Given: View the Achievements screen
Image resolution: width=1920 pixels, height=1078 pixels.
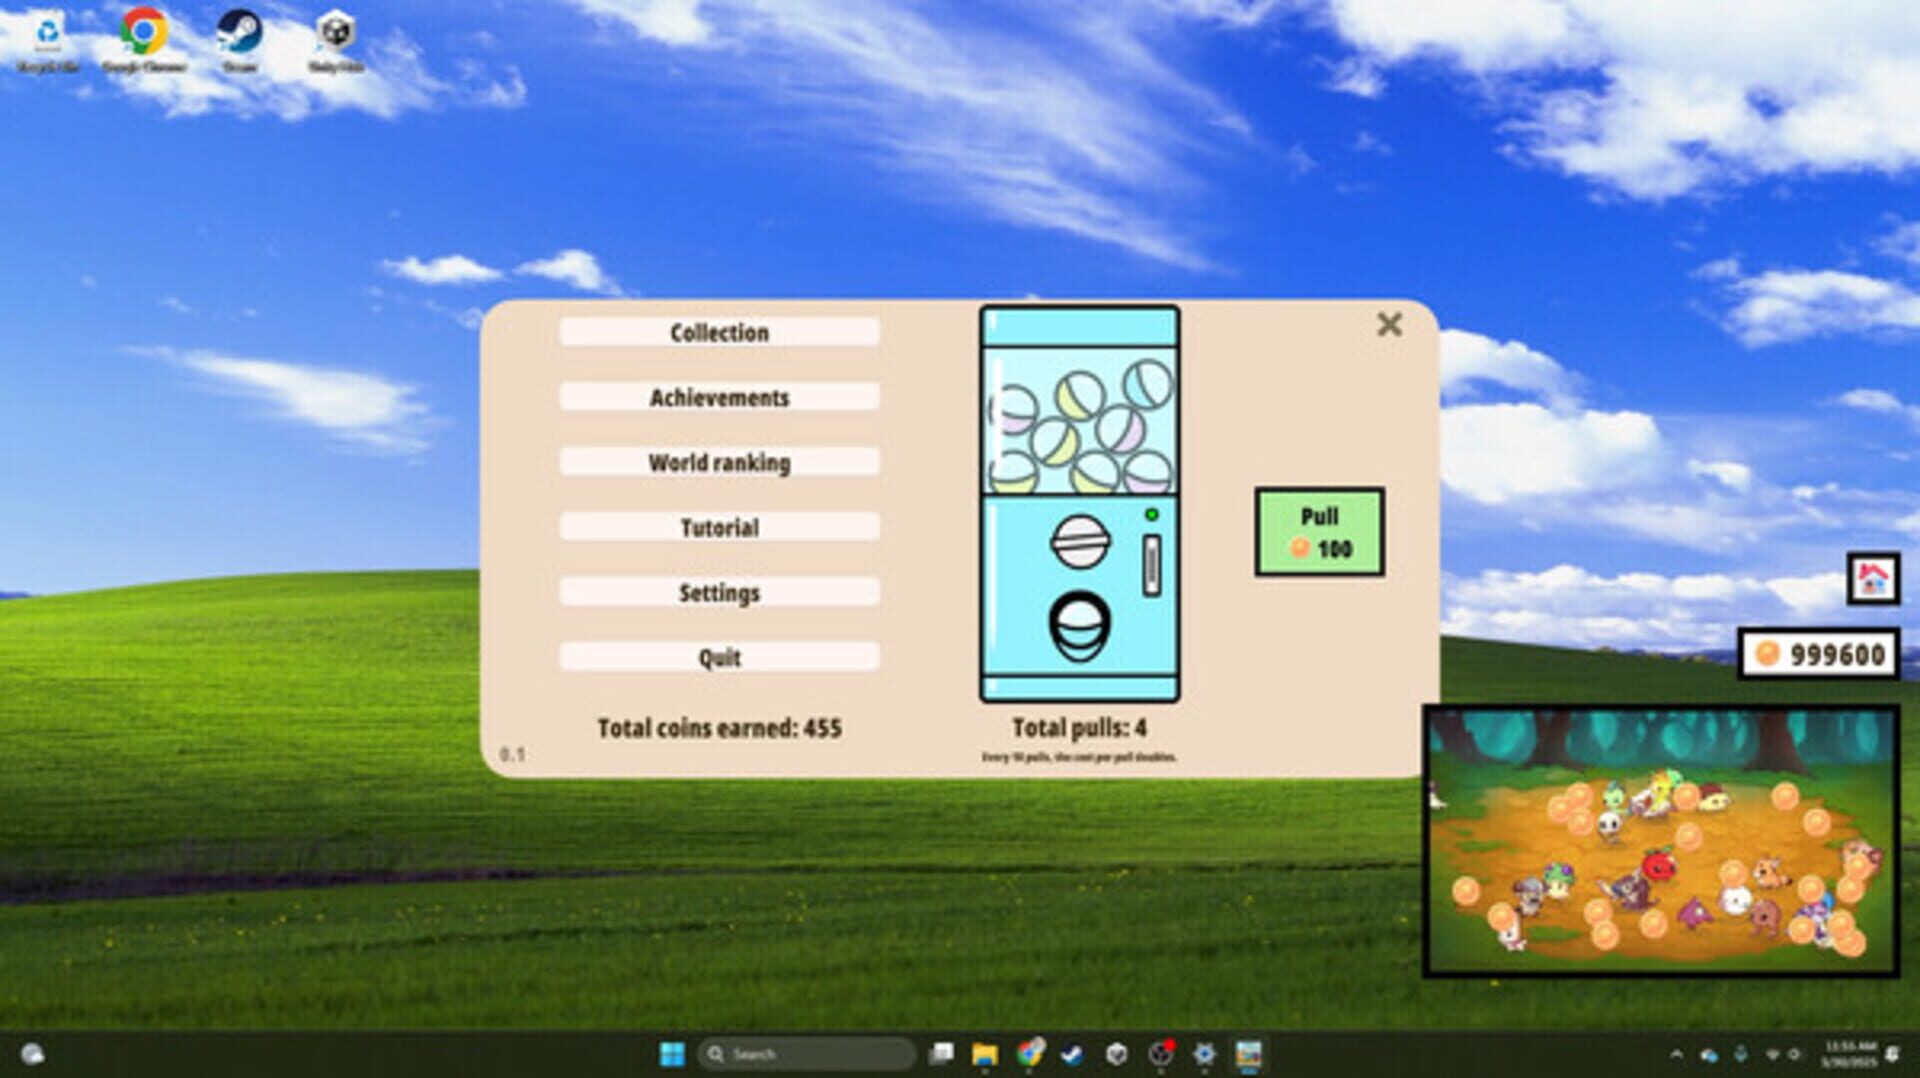Looking at the screenshot, I should point(719,397).
